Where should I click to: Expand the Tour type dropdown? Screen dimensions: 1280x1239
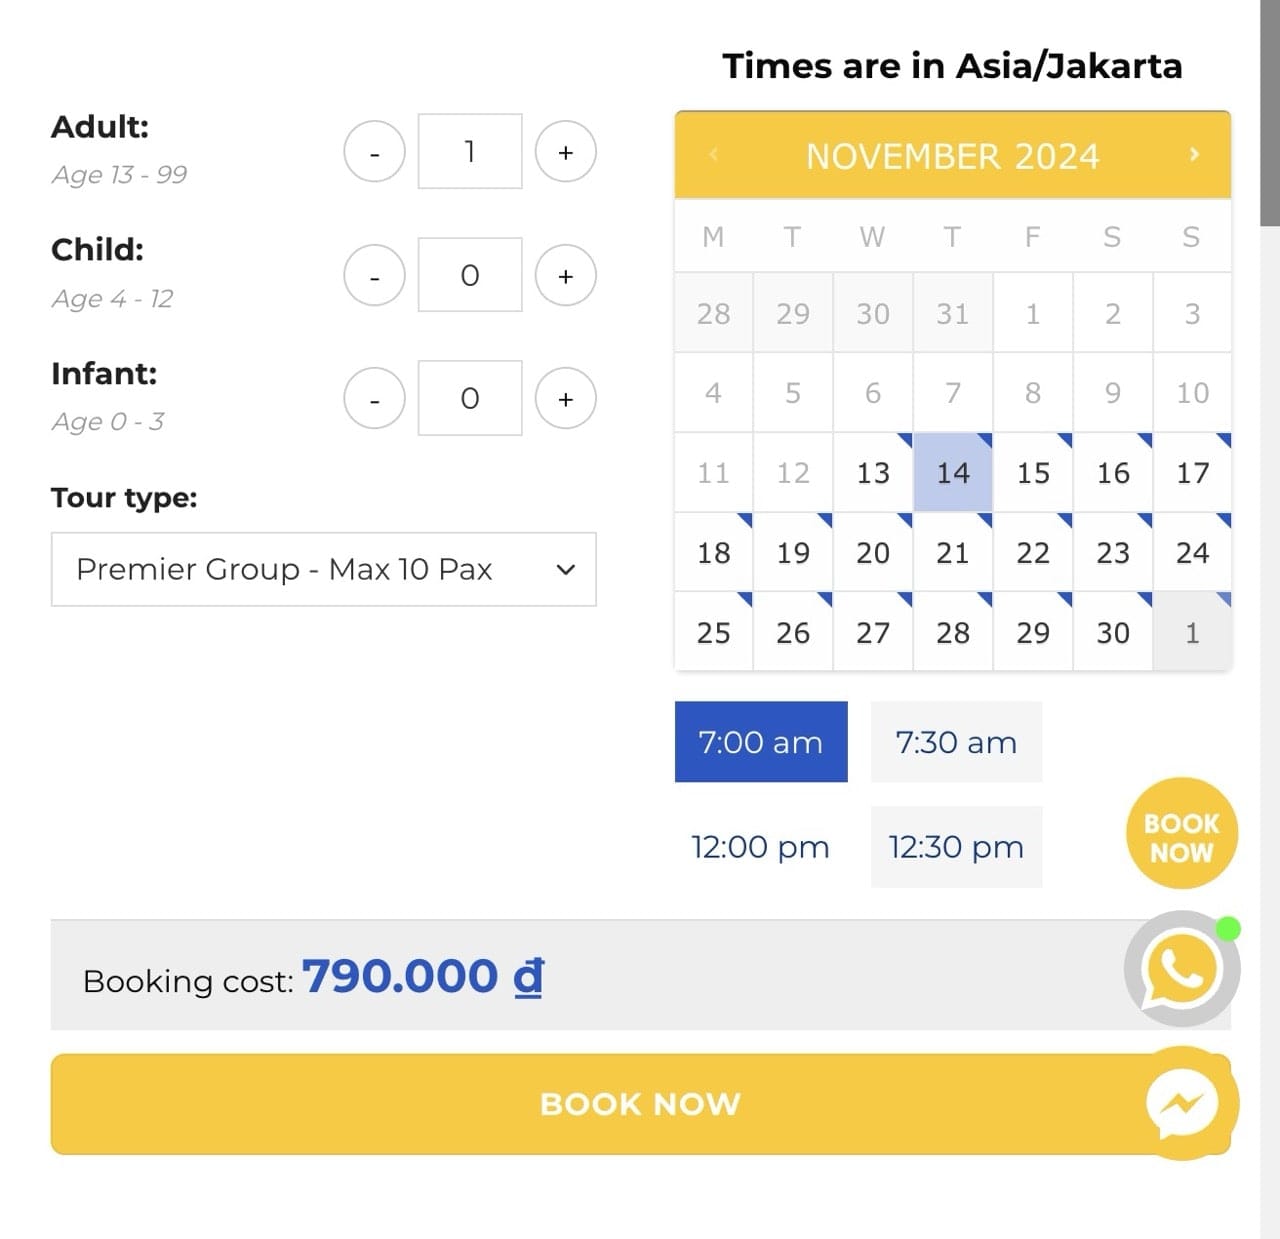324,569
